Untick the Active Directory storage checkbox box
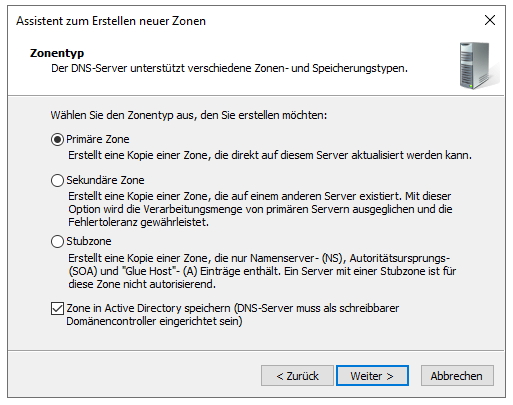 pos(57,308)
